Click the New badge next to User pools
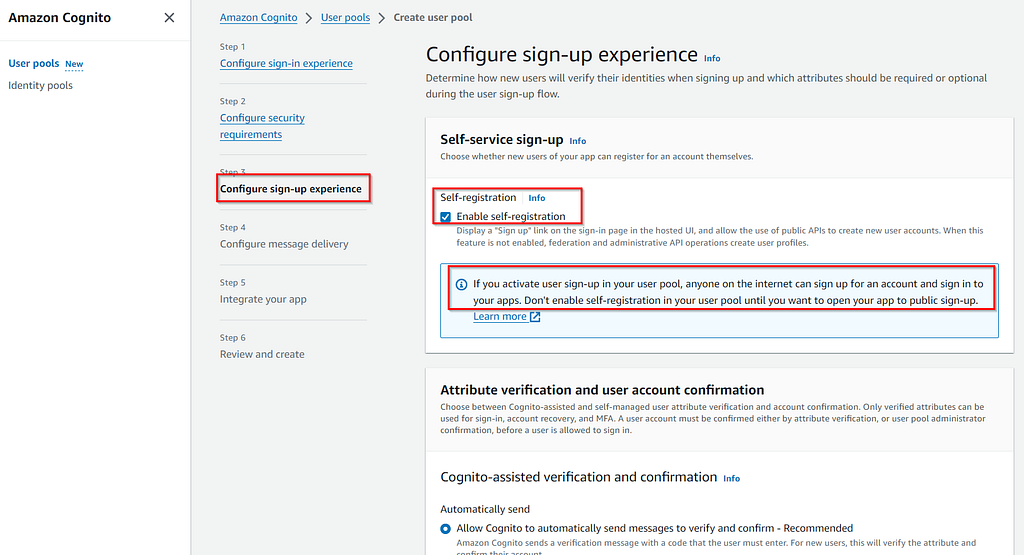This screenshot has height=555, width=1024. pyautogui.click(x=74, y=64)
